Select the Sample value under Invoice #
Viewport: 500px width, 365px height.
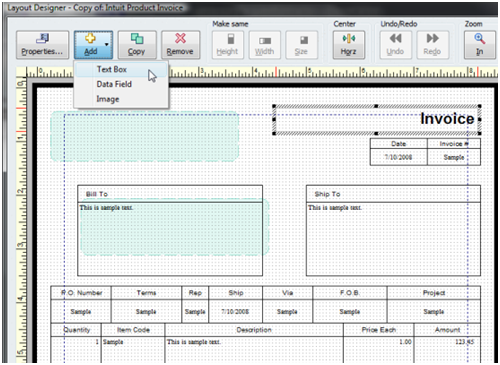[x=454, y=157]
